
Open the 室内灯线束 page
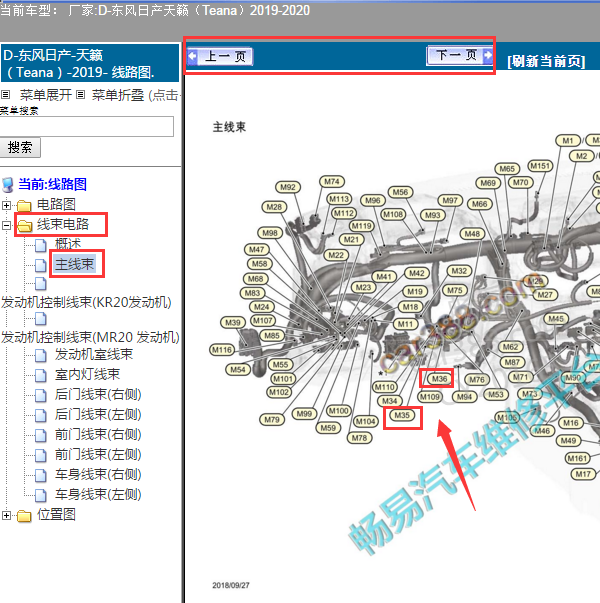click(x=87, y=374)
